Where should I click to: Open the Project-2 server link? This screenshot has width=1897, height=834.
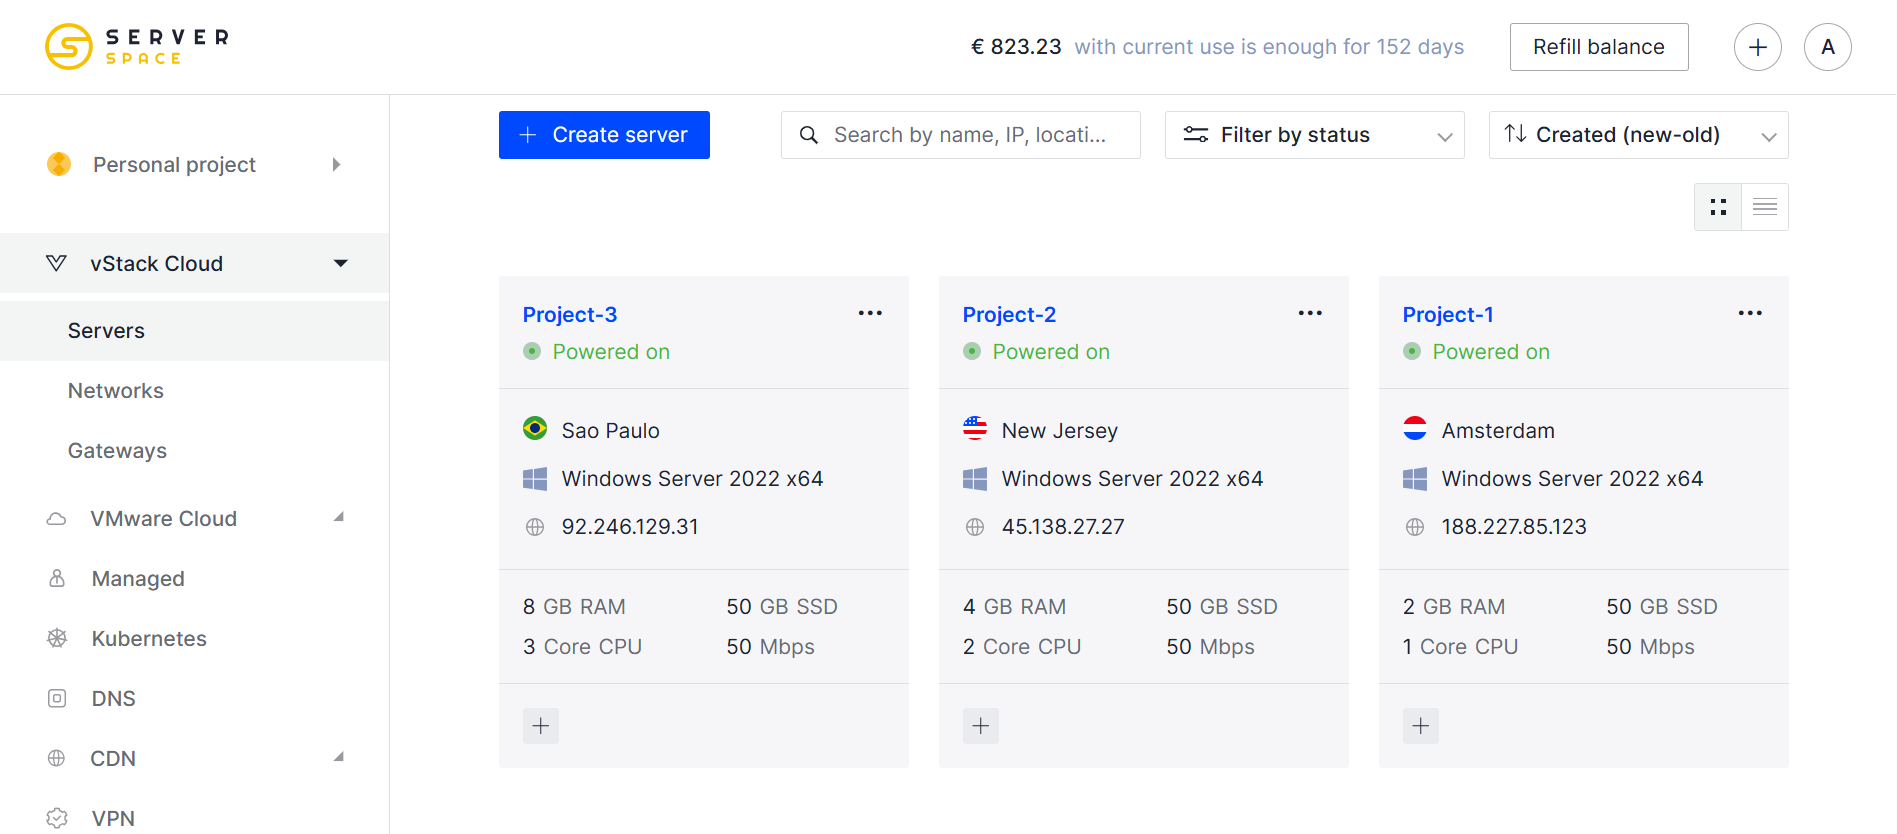(1009, 315)
